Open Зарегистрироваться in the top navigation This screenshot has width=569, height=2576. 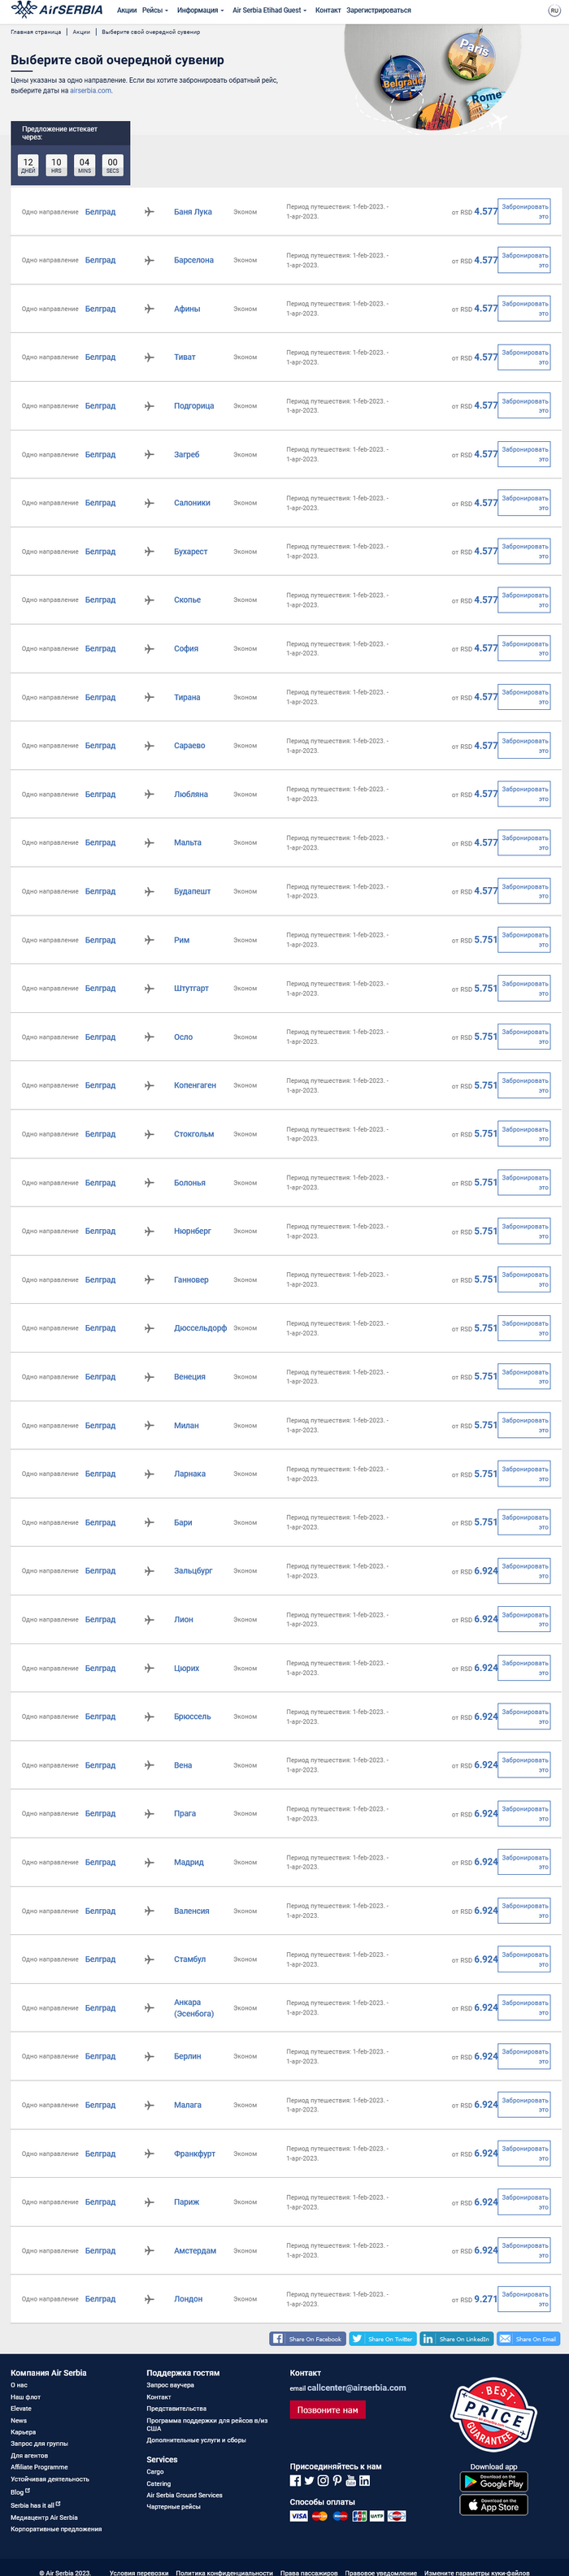378,10
